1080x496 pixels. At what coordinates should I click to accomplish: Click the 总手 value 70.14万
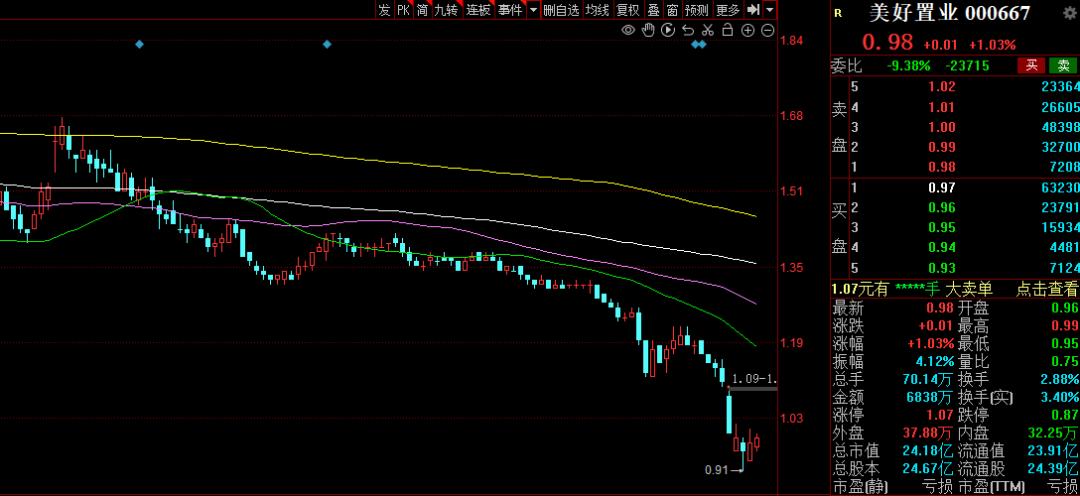coord(928,379)
